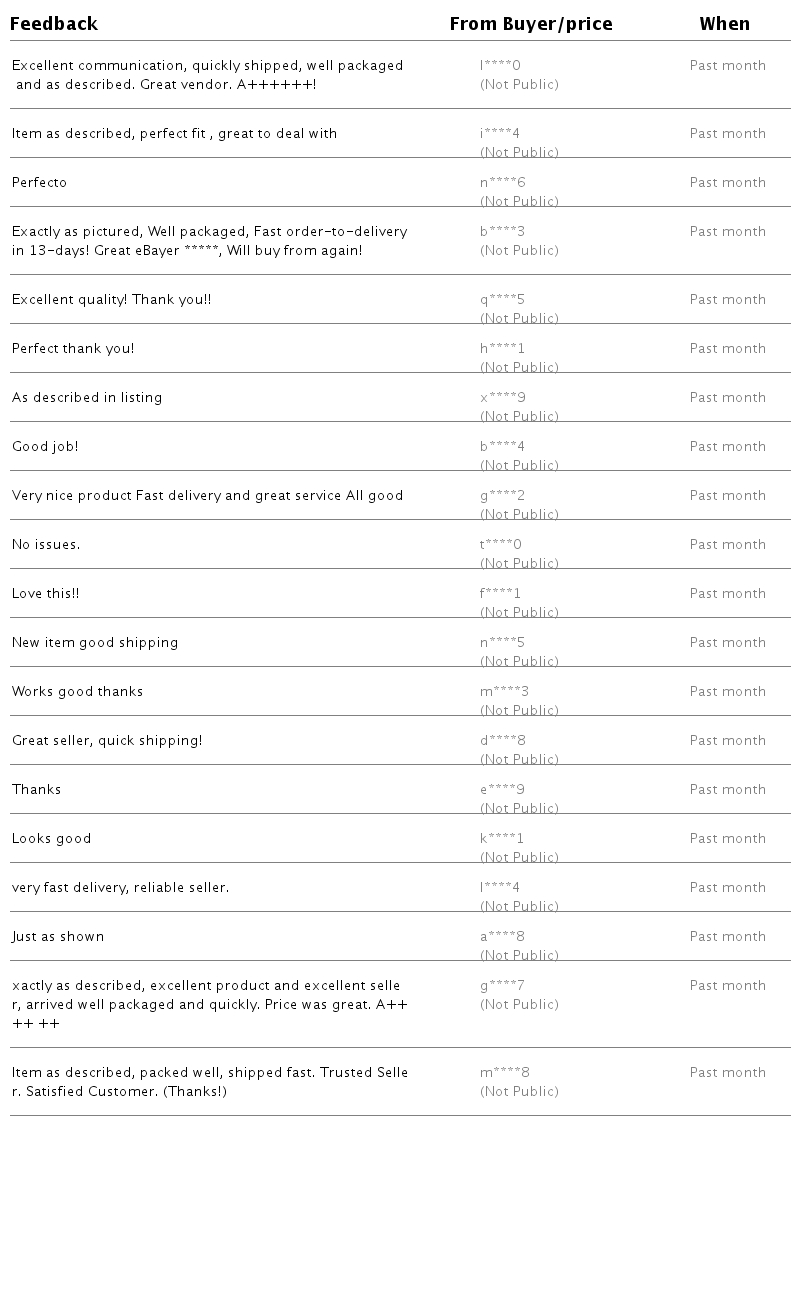Click the From Buyer/price column header
The width and height of the screenshot is (800, 1312).
click(531, 24)
